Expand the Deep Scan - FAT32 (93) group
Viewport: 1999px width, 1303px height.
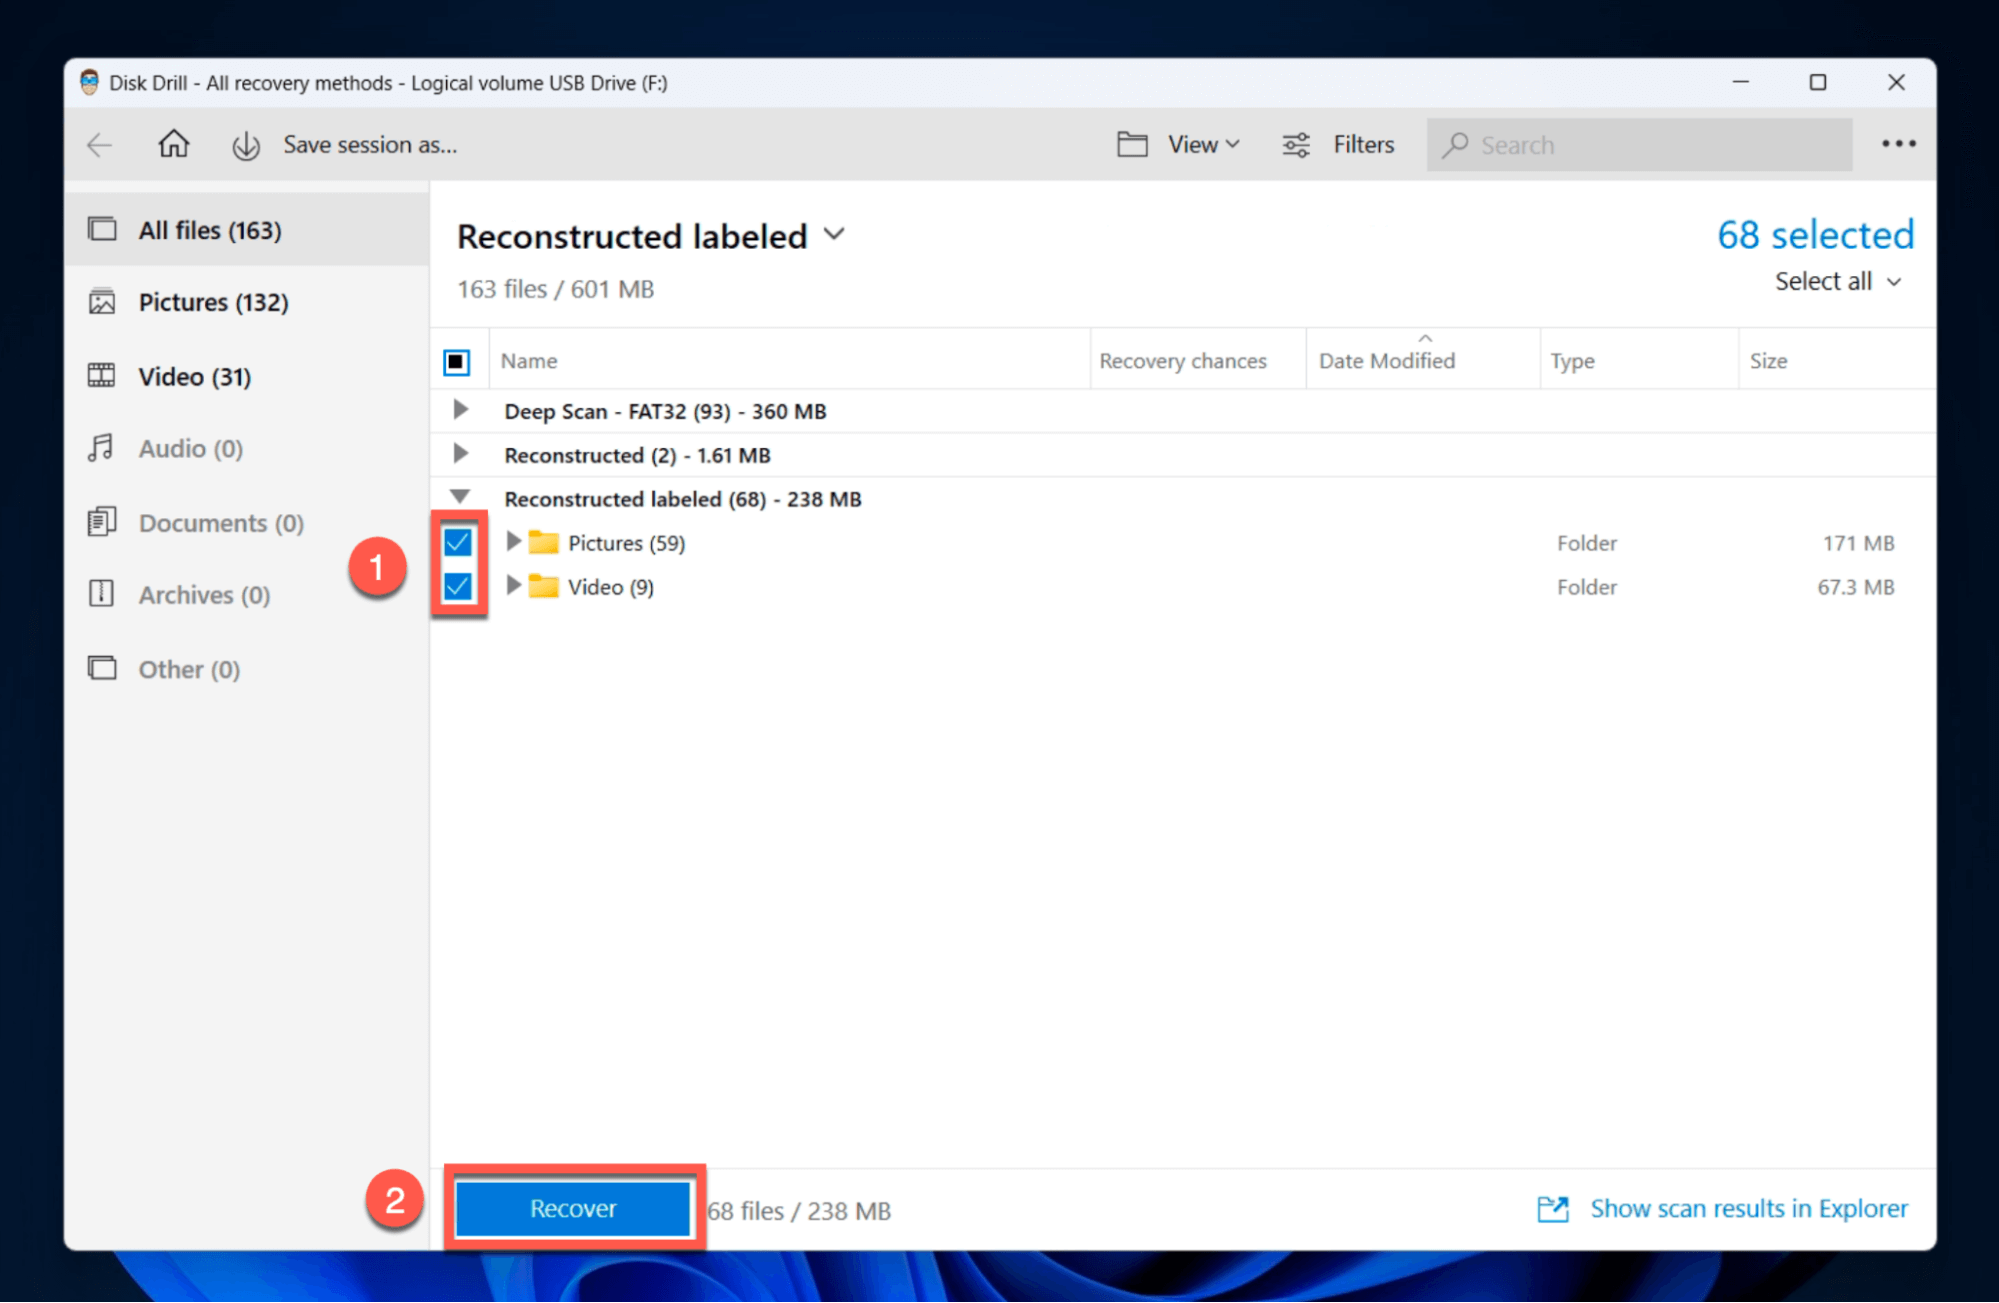click(460, 410)
